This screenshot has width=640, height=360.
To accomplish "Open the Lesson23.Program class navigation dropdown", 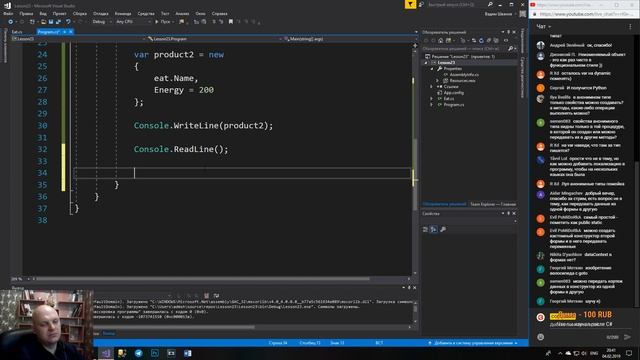I will (214, 39).
